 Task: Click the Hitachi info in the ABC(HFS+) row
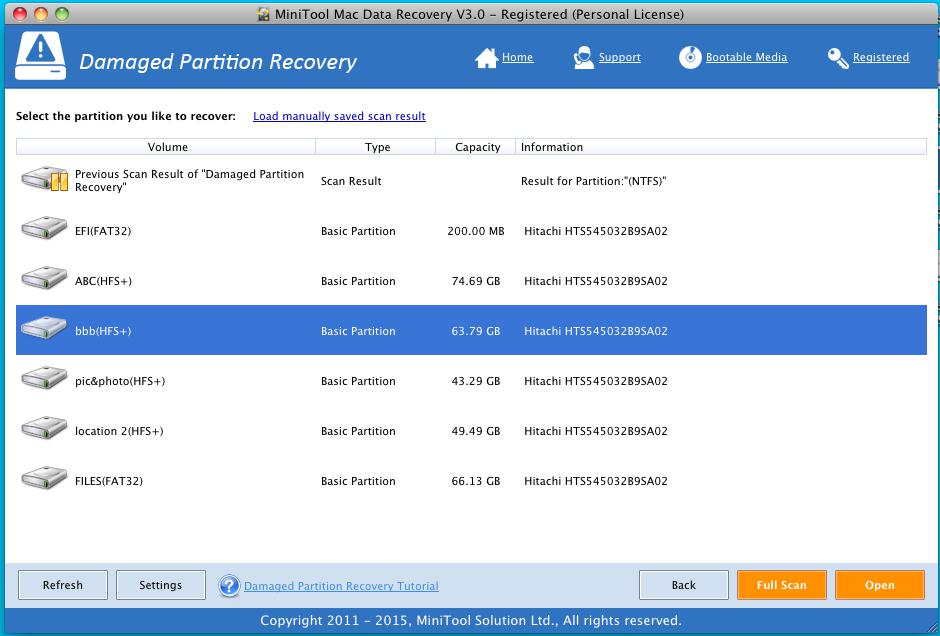[596, 281]
